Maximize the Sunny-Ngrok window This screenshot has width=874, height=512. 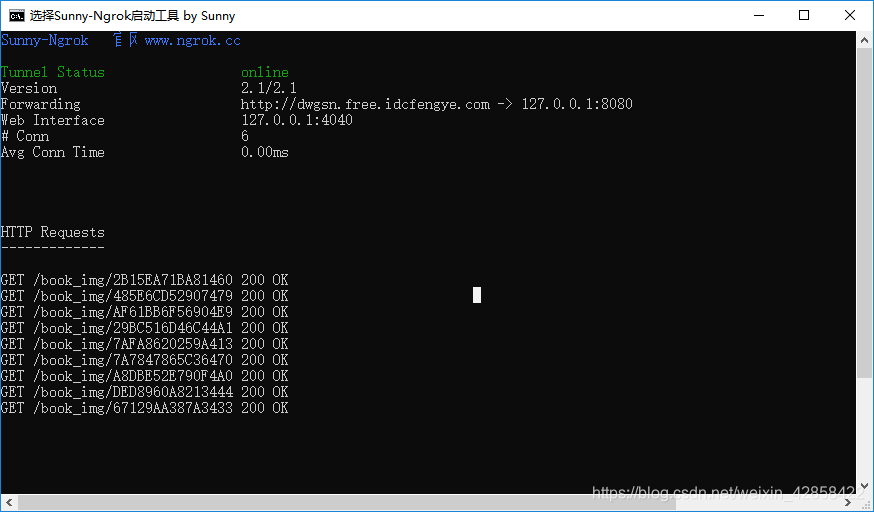coord(804,16)
